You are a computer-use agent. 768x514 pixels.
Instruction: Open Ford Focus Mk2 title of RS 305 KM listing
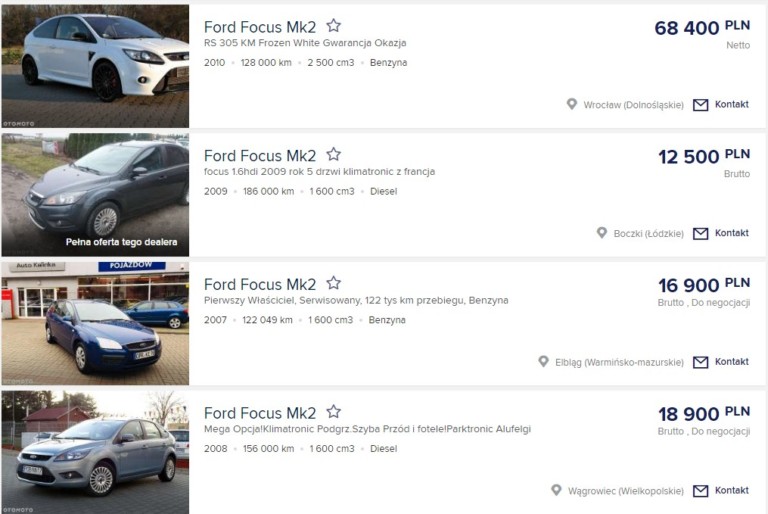tap(260, 28)
